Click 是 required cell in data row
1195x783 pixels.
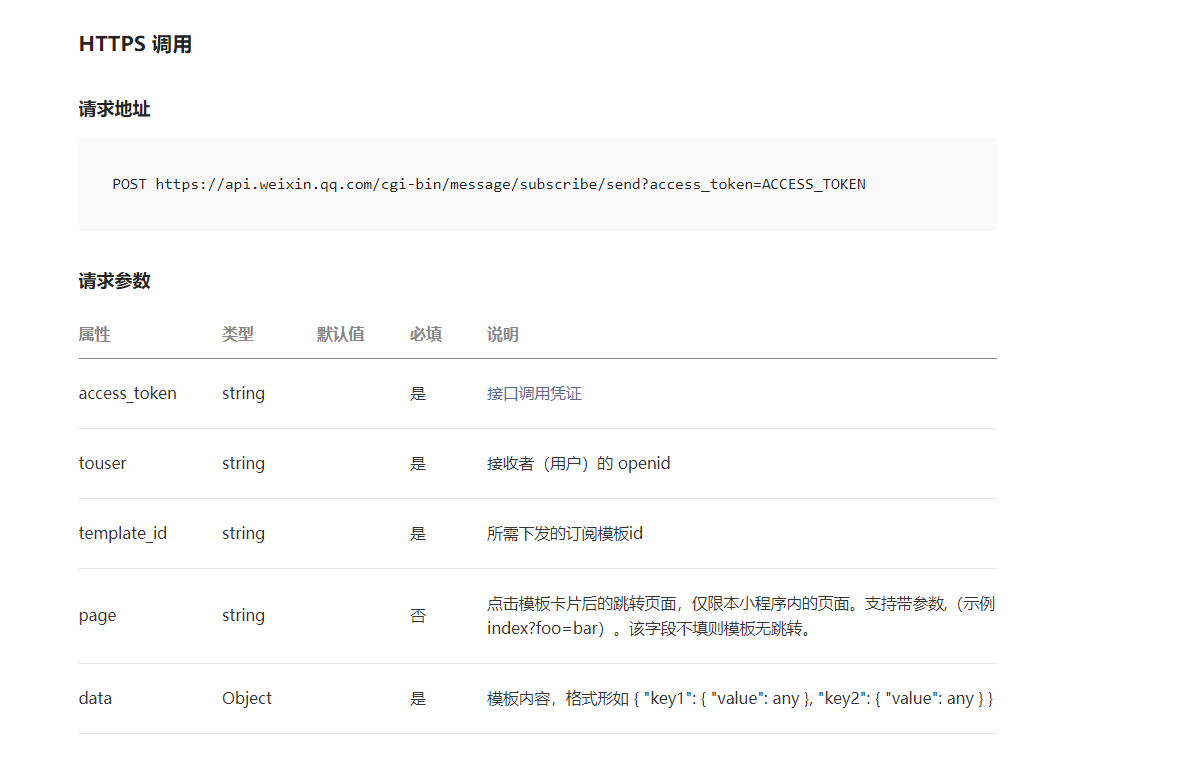tap(418, 698)
